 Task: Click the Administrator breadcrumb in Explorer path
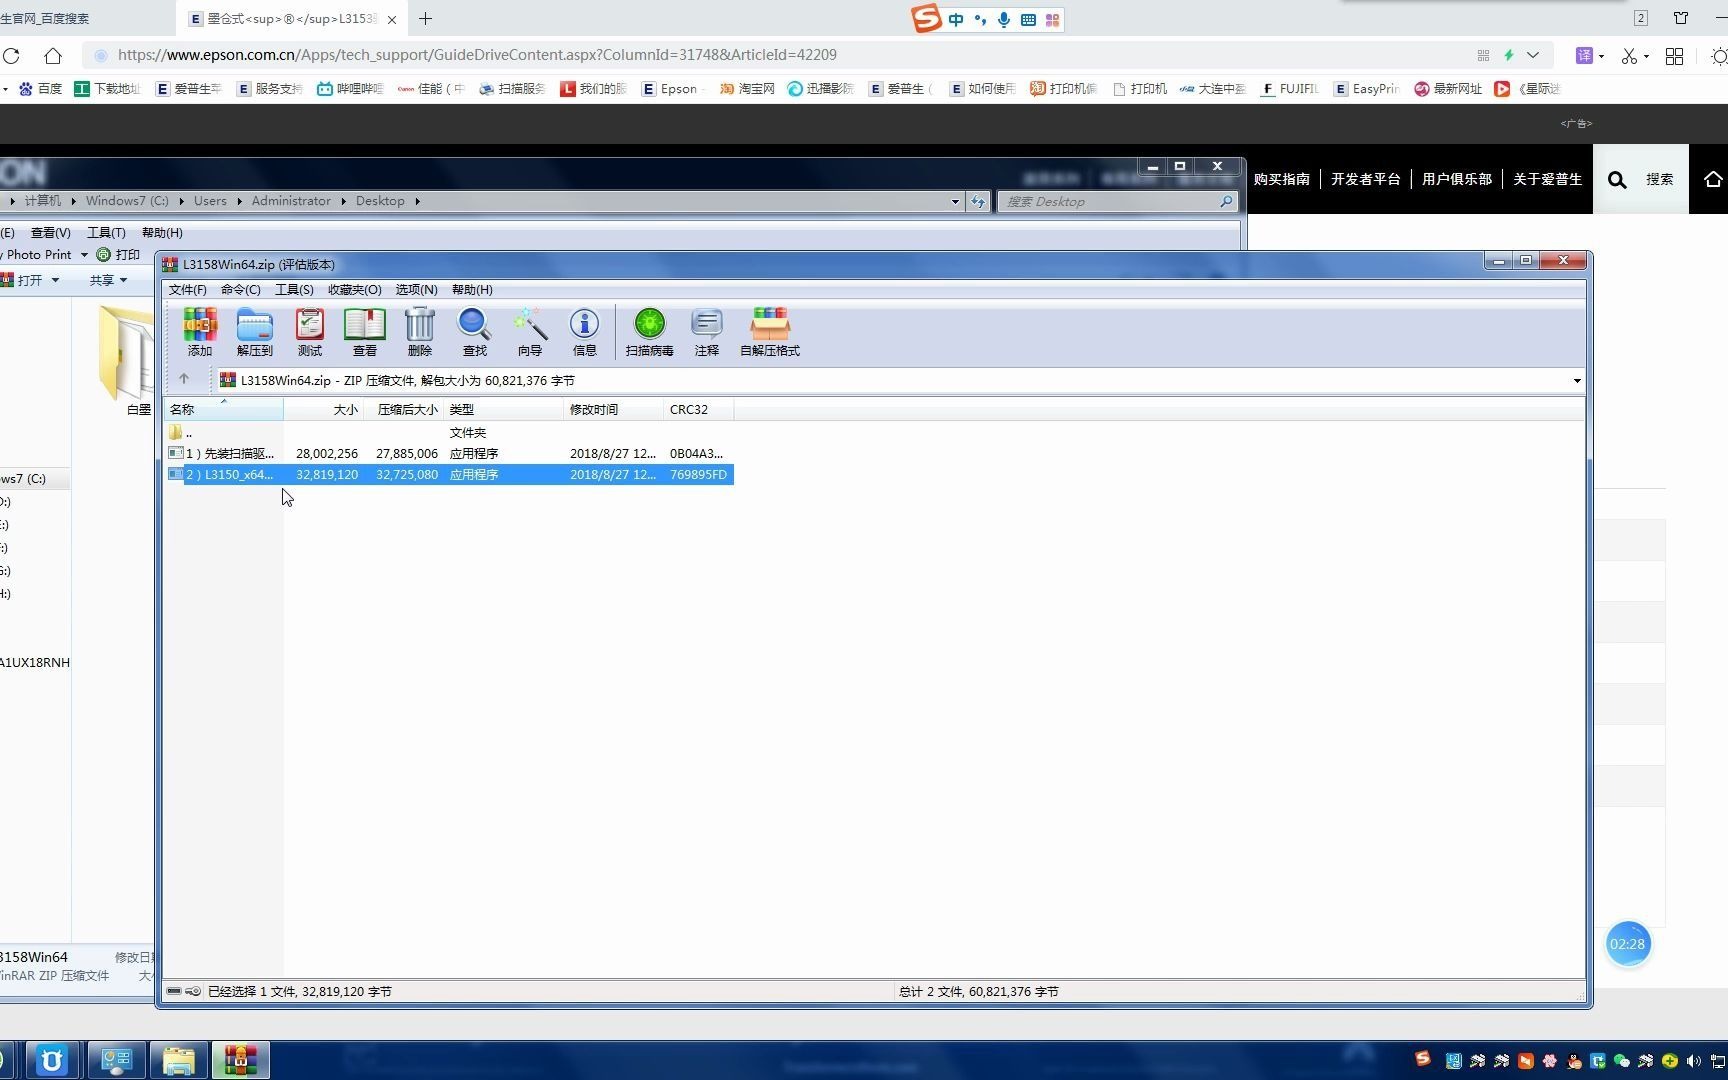pyautogui.click(x=291, y=201)
